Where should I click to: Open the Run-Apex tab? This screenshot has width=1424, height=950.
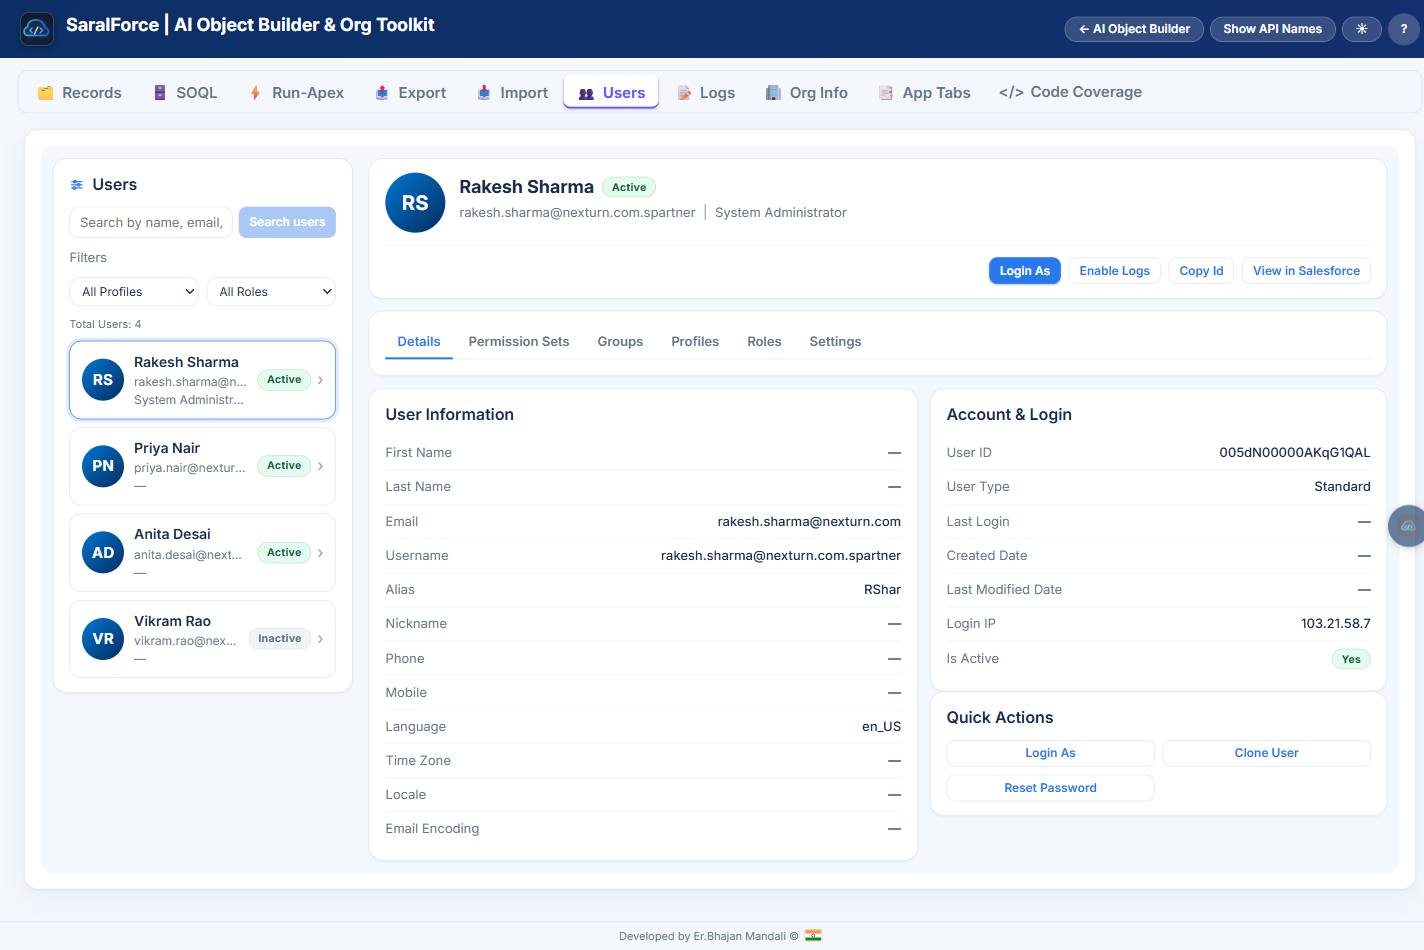click(x=296, y=93)
